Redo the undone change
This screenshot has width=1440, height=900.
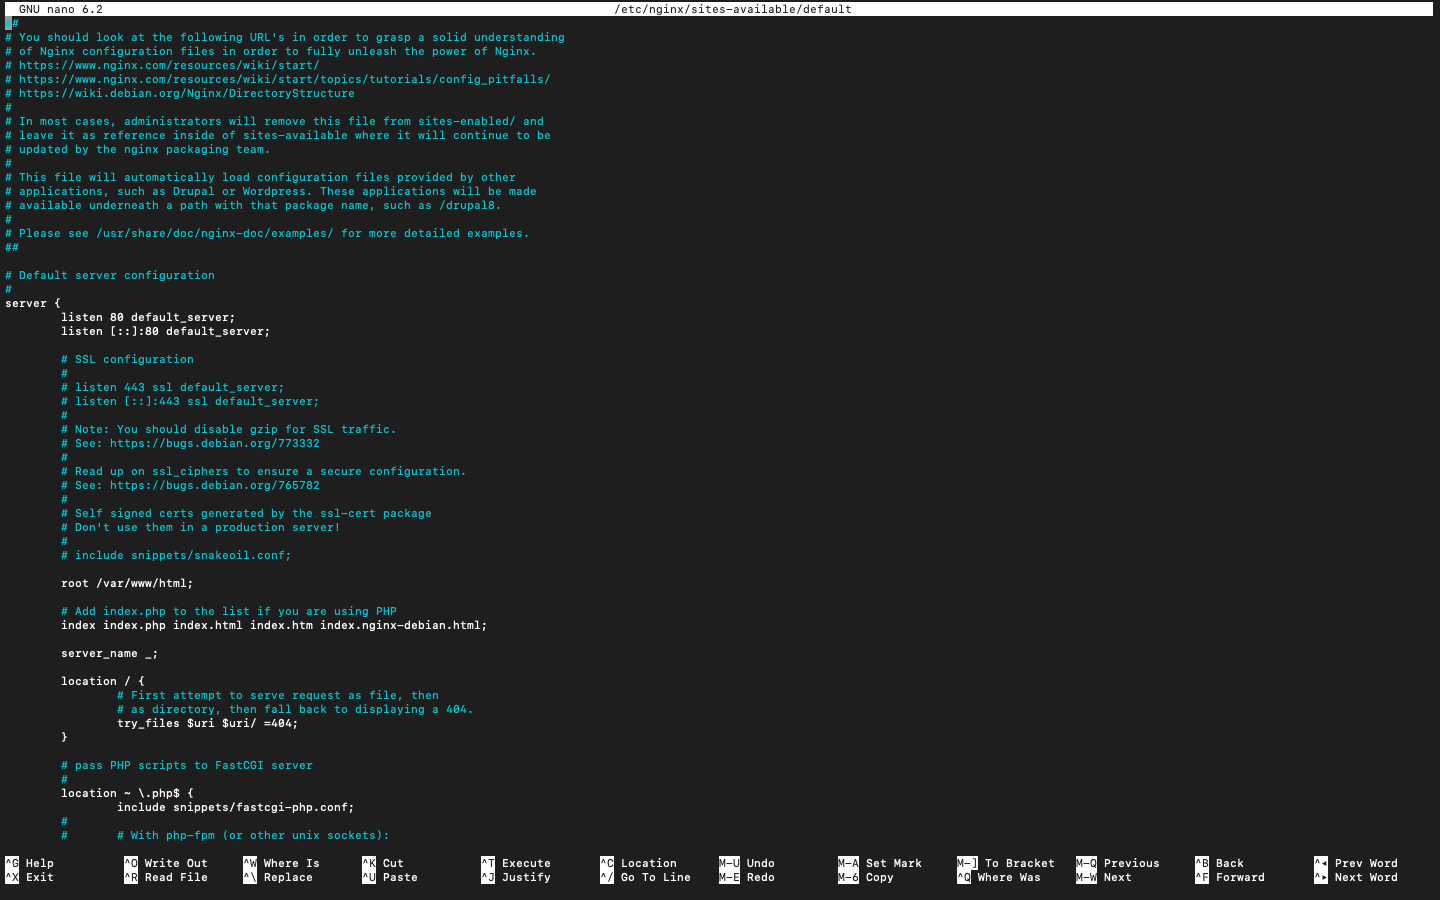[x=749, y=877]
